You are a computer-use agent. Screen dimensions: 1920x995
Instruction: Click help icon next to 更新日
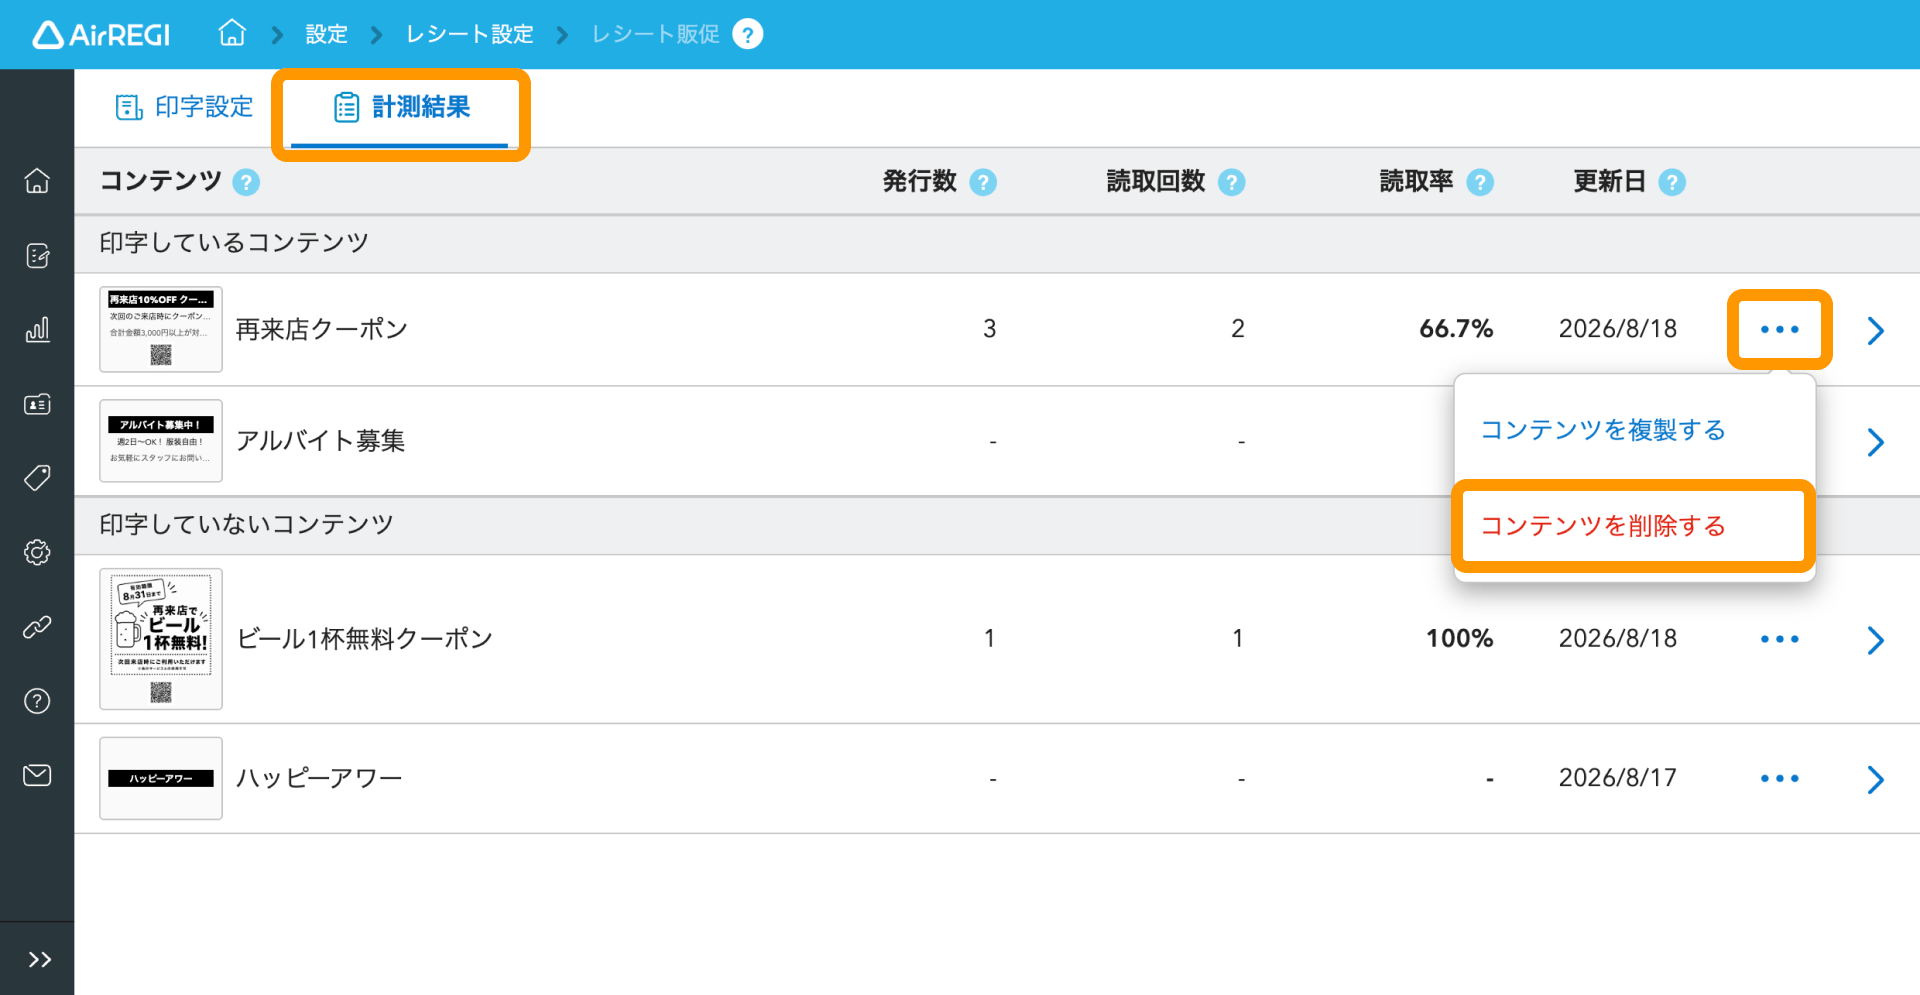(1672, 182)
